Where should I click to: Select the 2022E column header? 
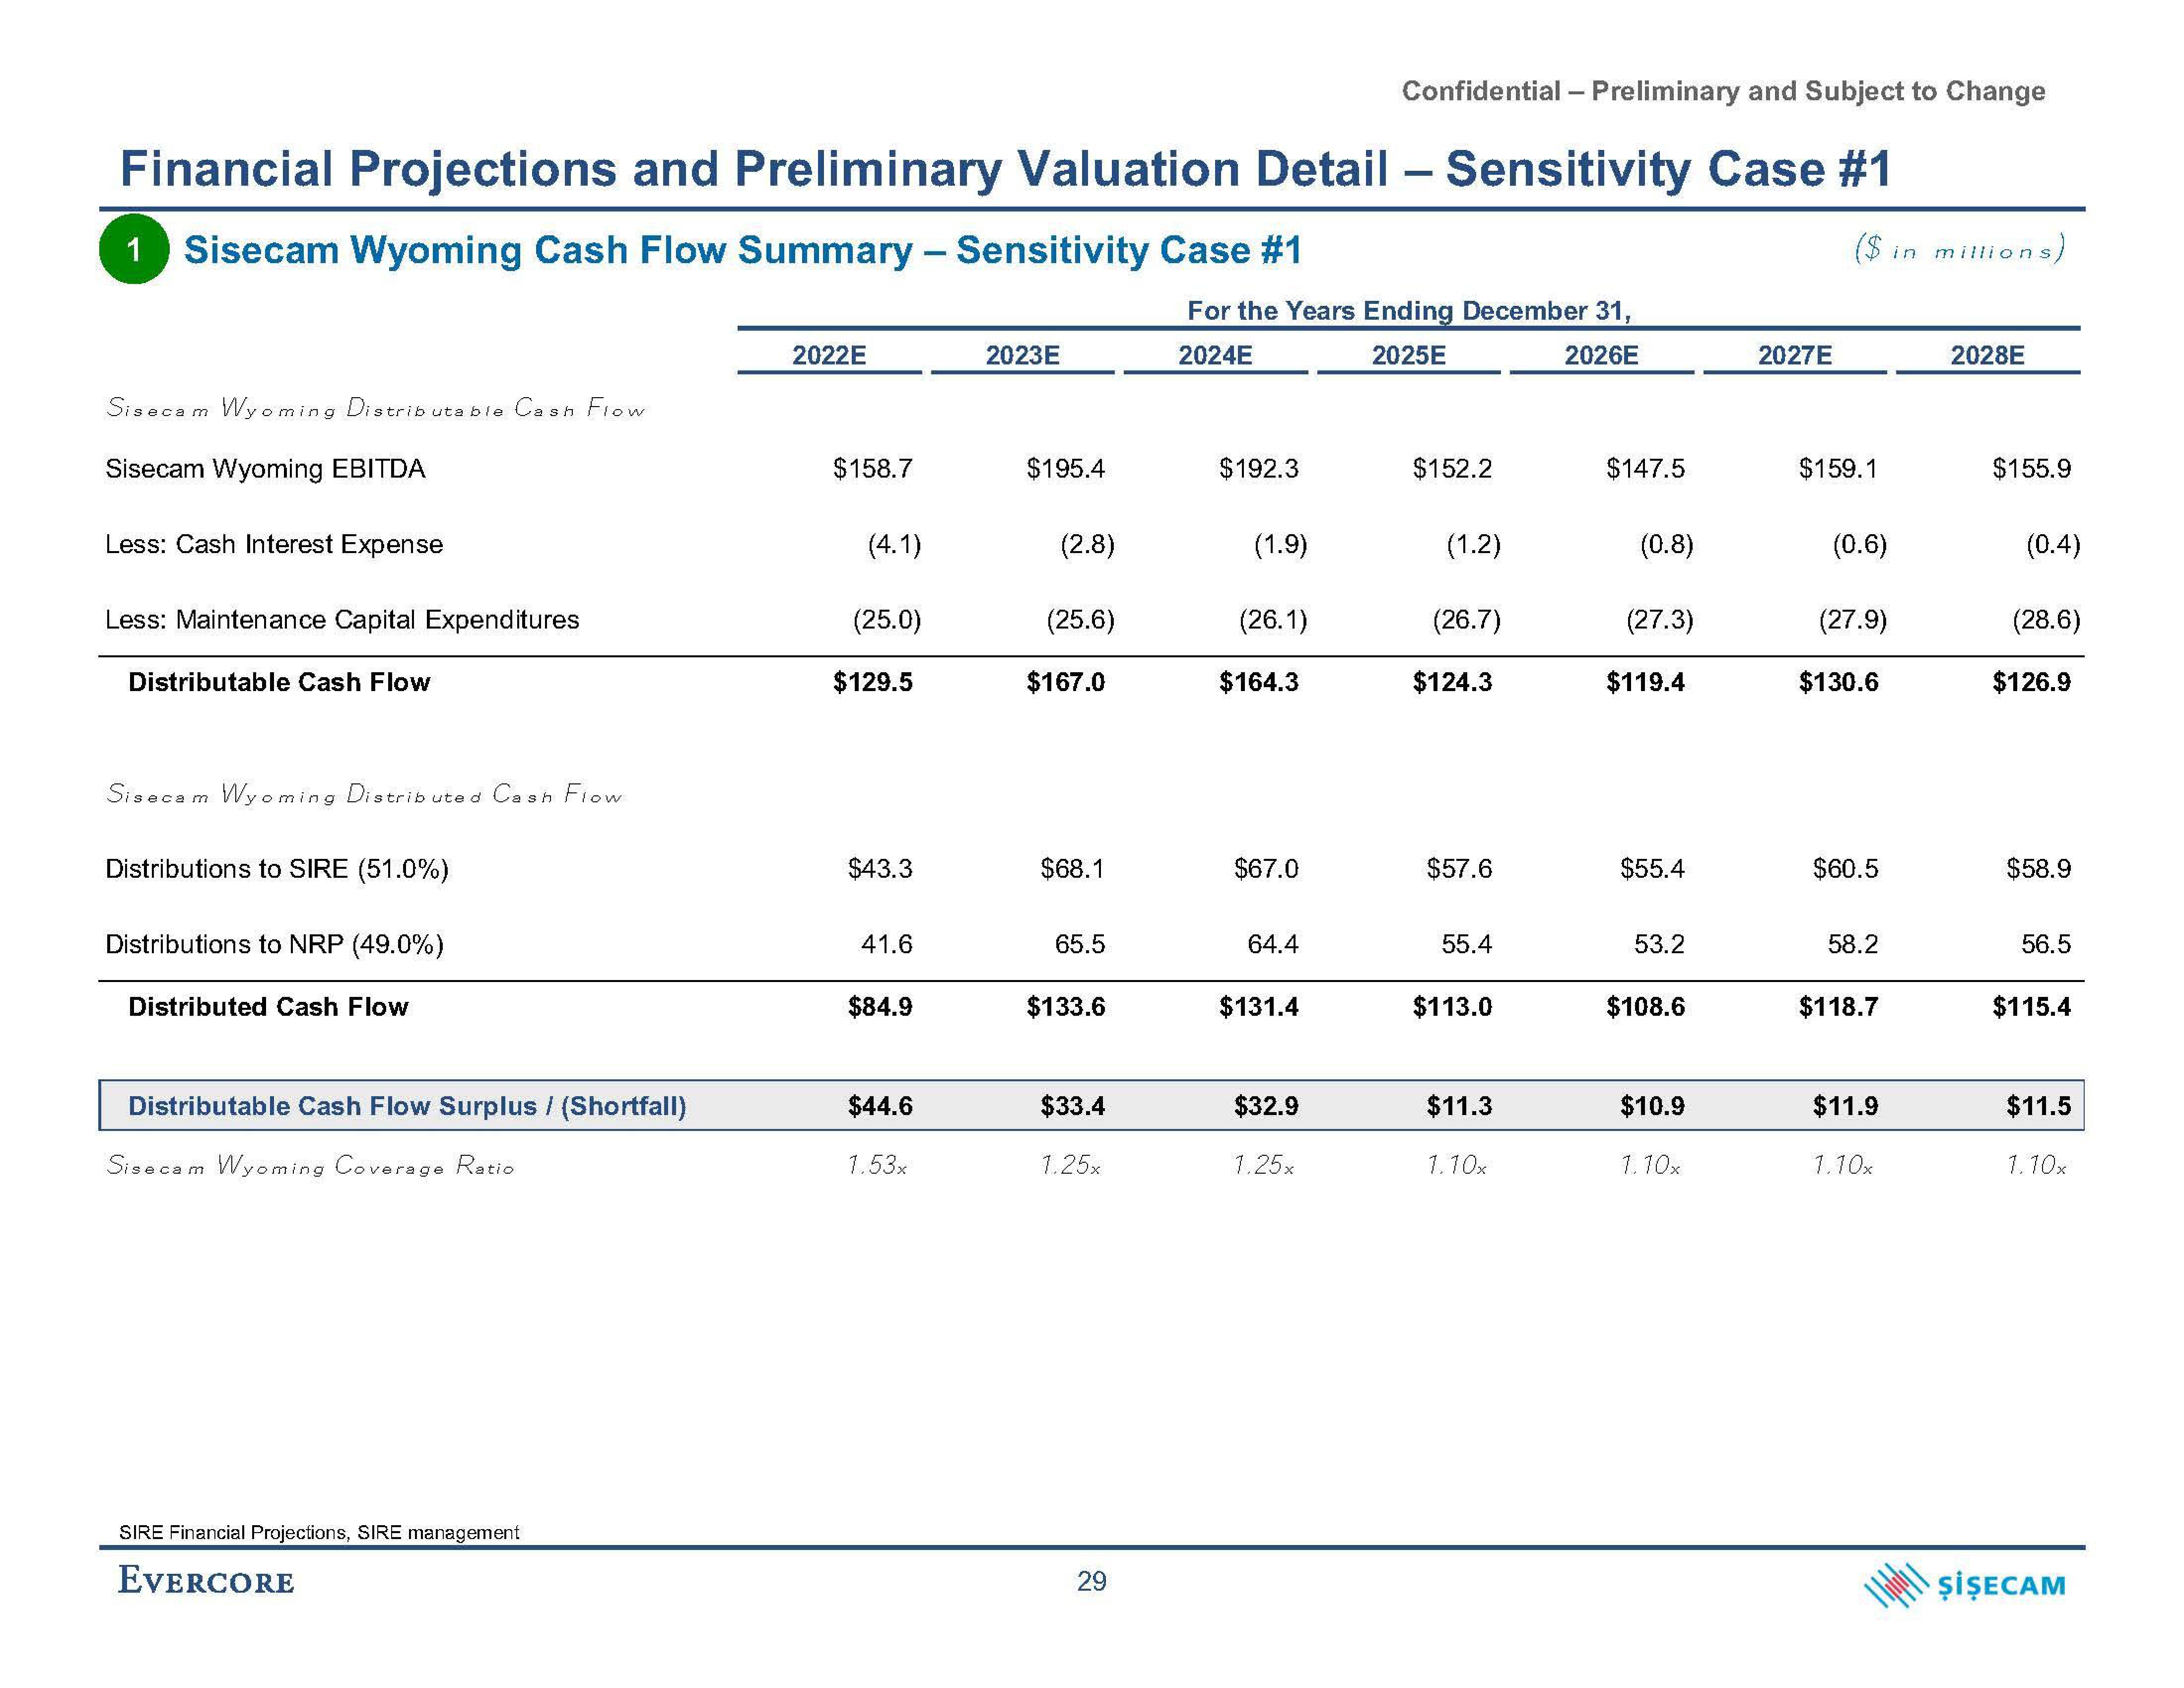tap(829, 355)
